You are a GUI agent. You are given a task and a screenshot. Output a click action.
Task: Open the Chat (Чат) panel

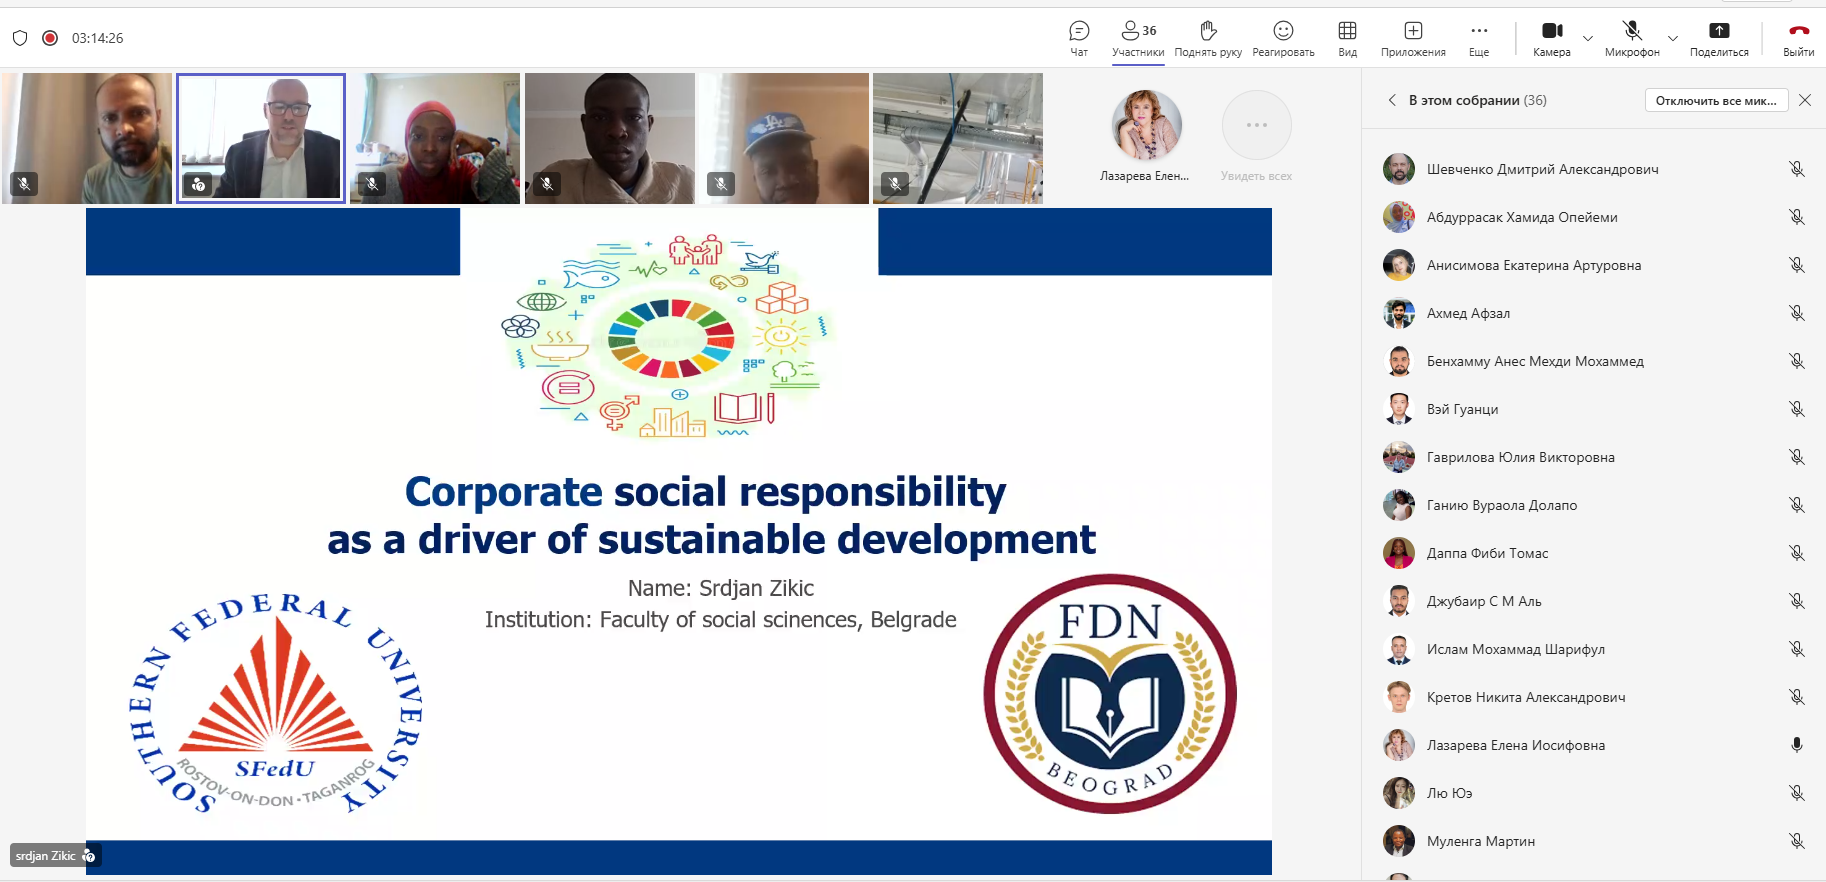1079,32
